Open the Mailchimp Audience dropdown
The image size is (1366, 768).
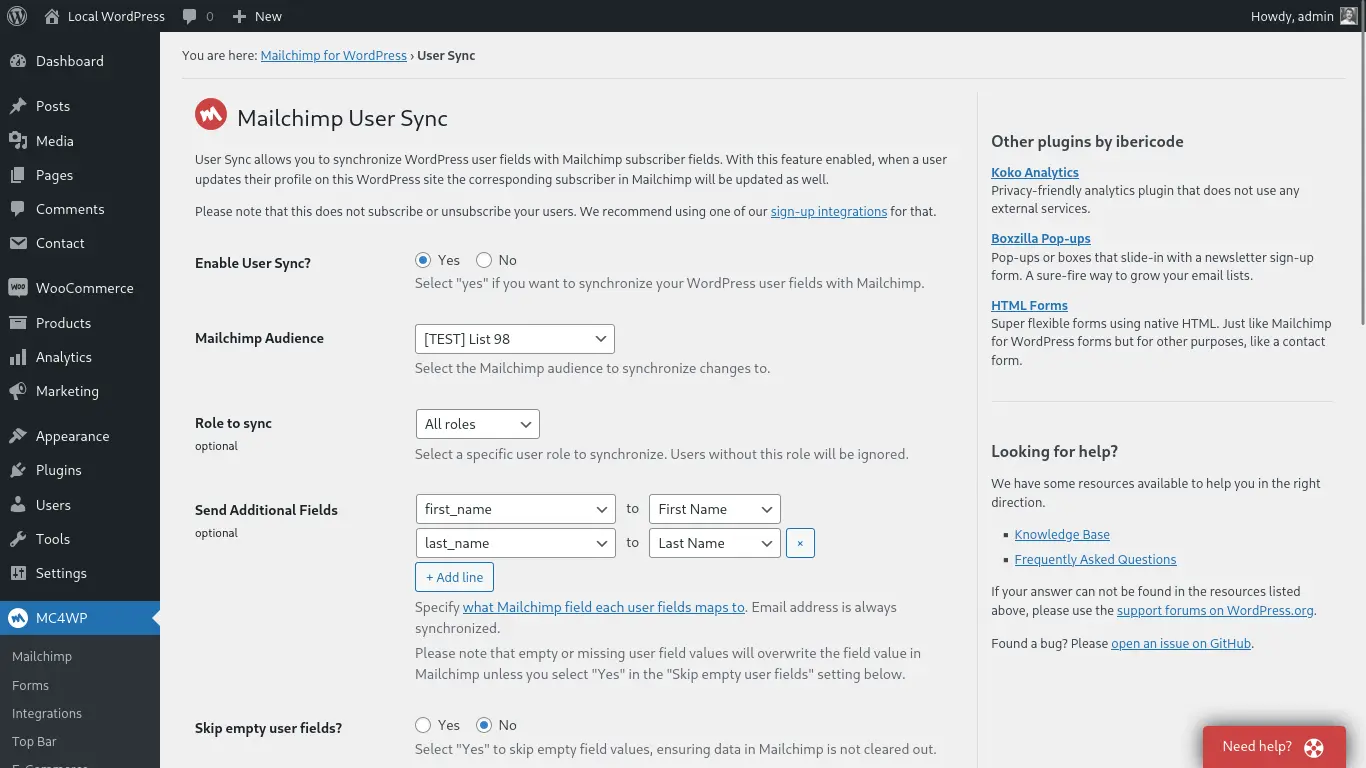tap(515, 339)
